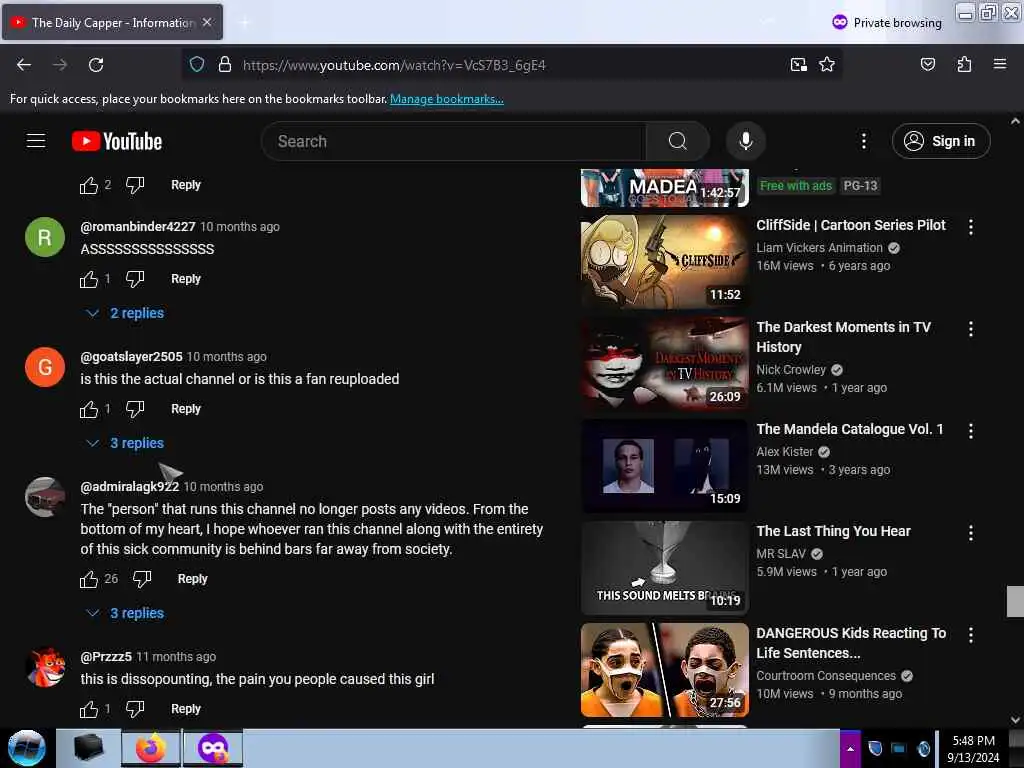Screen dimensions: 1024x768
Task: Open CliffSide | Cartoon Series Pilot title
Action: point(851,225)
